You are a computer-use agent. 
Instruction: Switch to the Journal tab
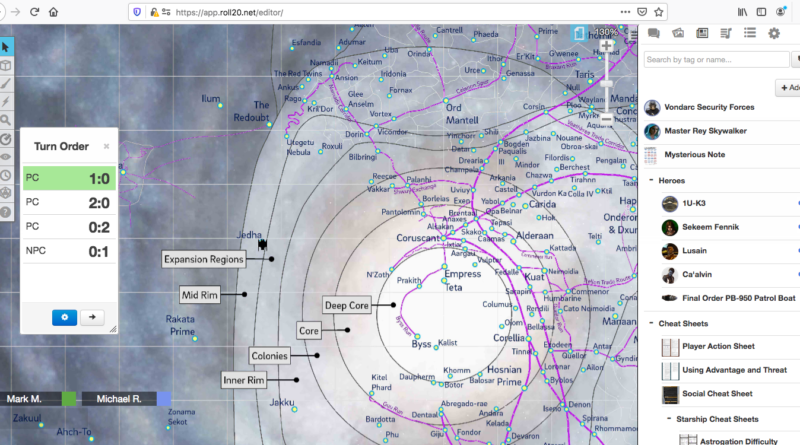(x=702, y=34)
